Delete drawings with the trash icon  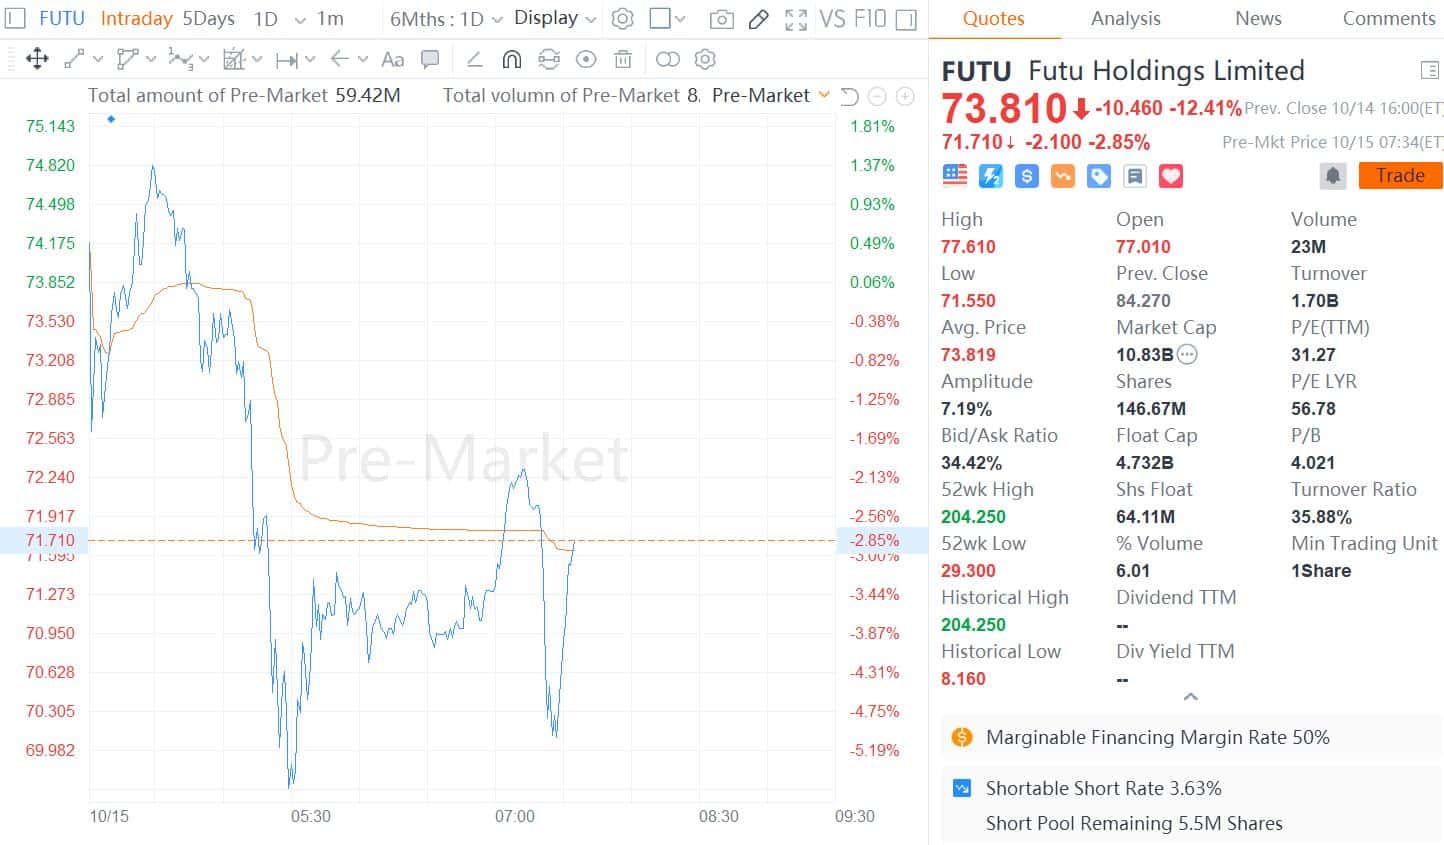[x=623, y=60]
